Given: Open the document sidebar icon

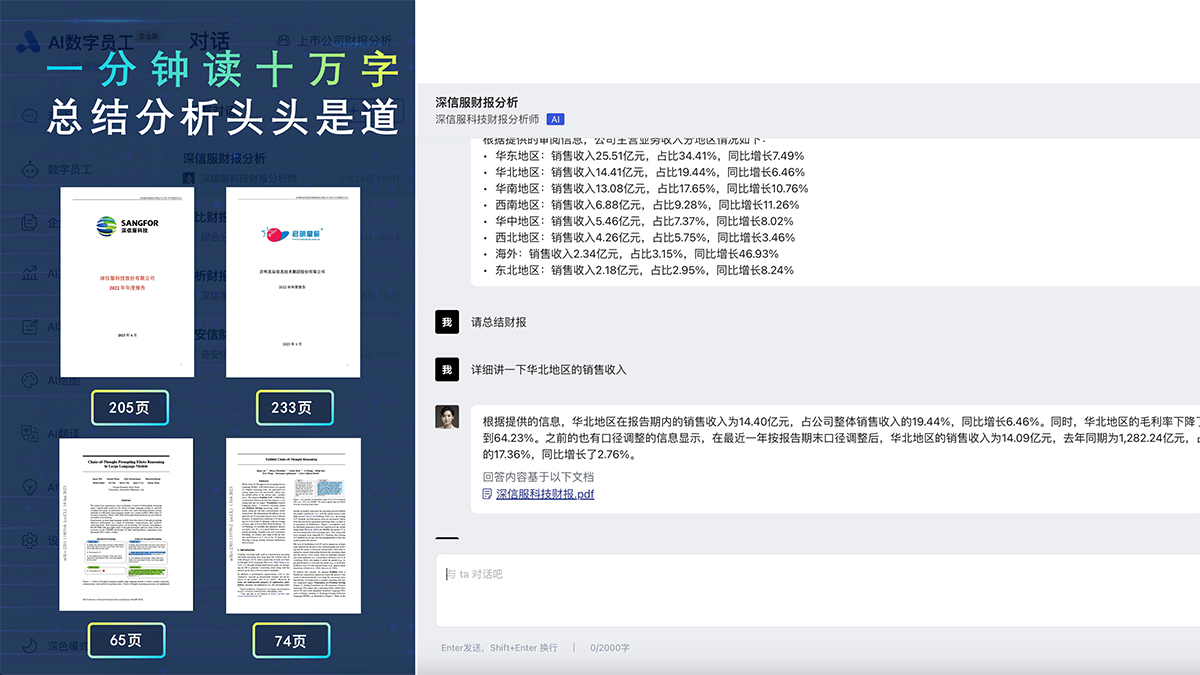Looking at the screenshot, I should click(29, 222).
